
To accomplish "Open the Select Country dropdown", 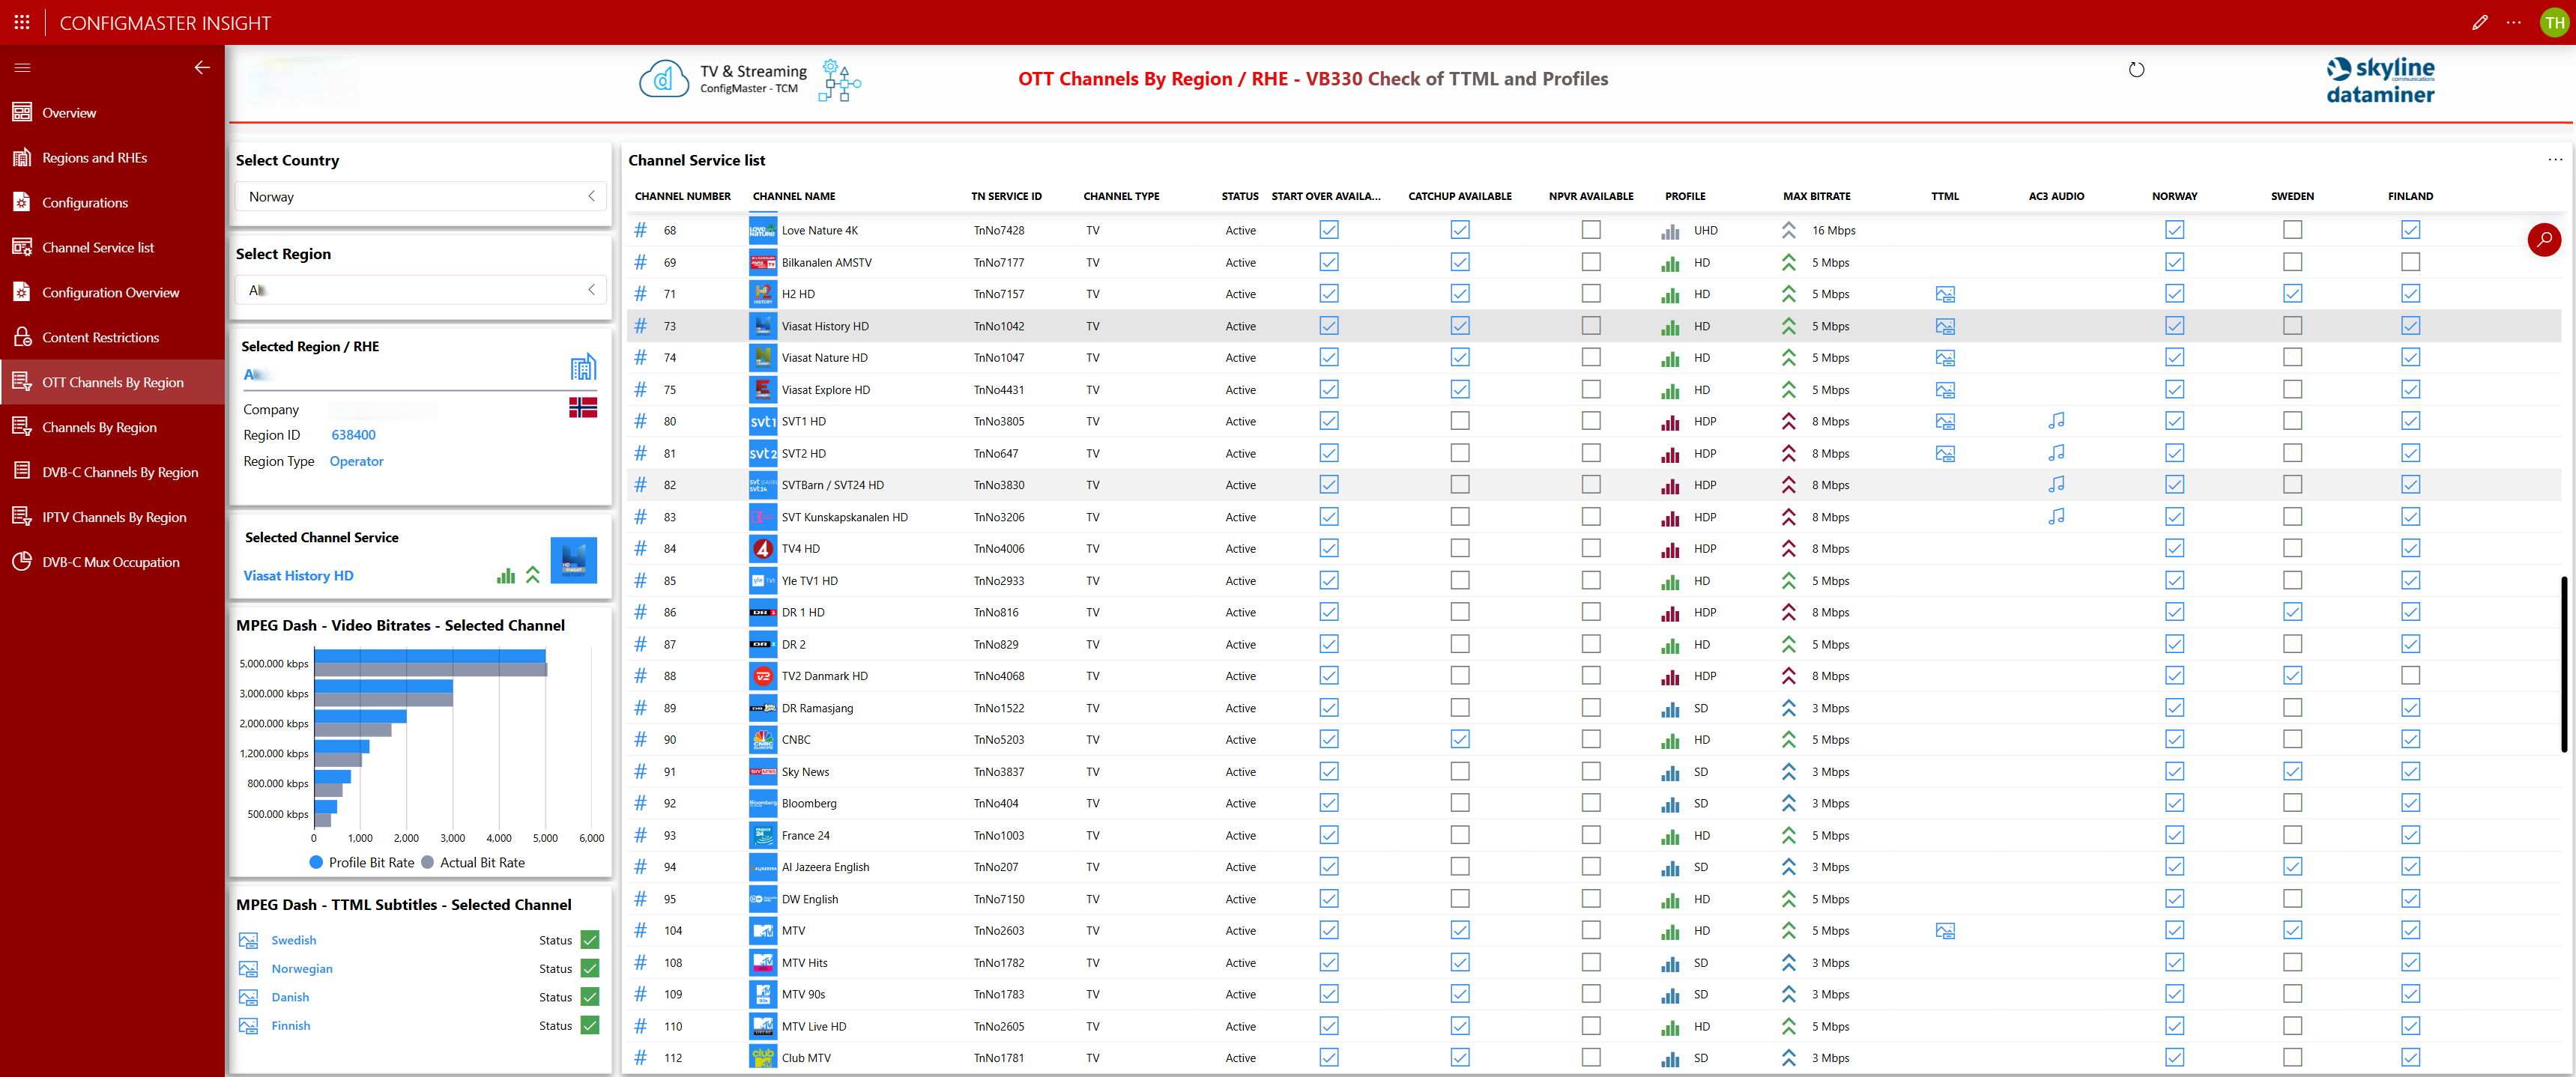I will click(x=420, y=196).
